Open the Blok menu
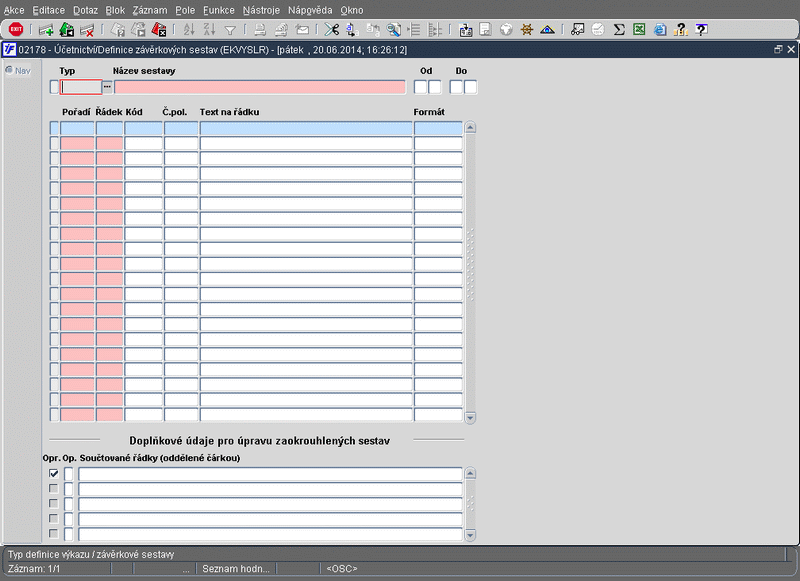Screen dimensions: 800x581 (115, 10)
